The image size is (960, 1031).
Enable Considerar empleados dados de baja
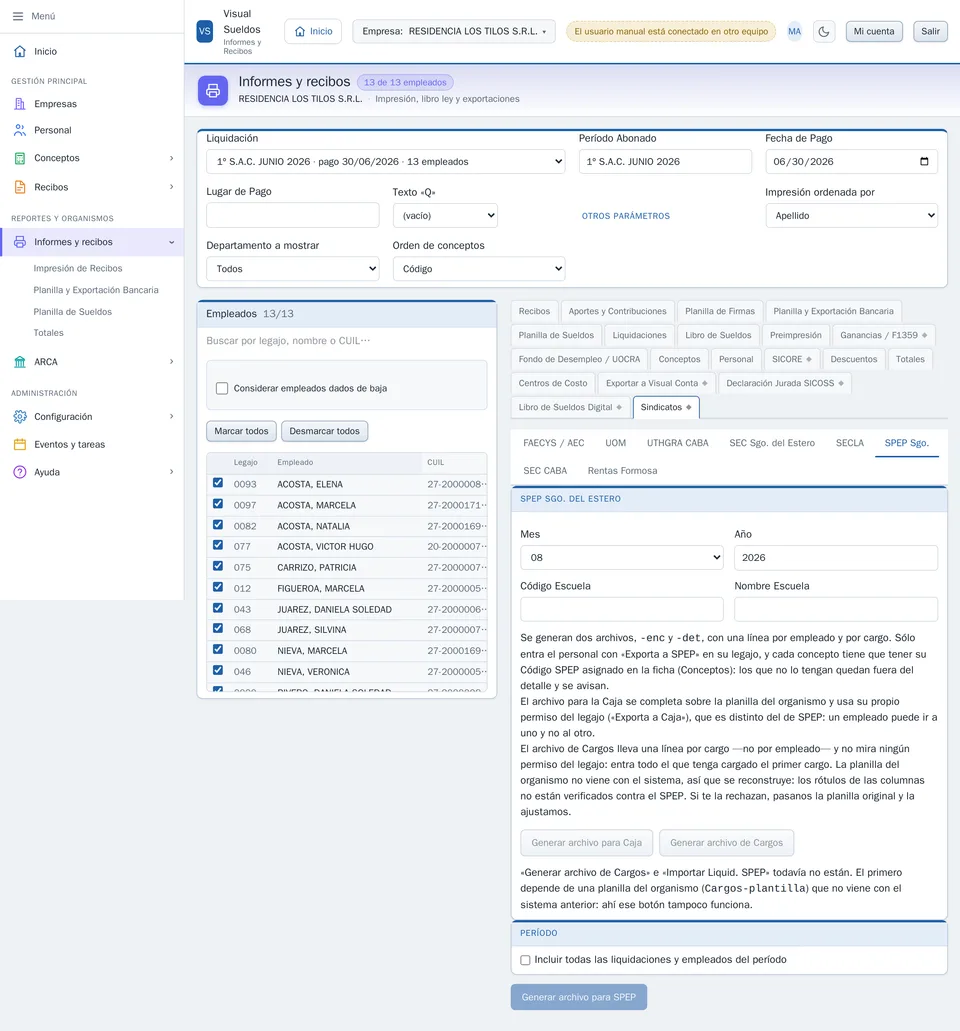pyautogui.click(x=222, y=389)
